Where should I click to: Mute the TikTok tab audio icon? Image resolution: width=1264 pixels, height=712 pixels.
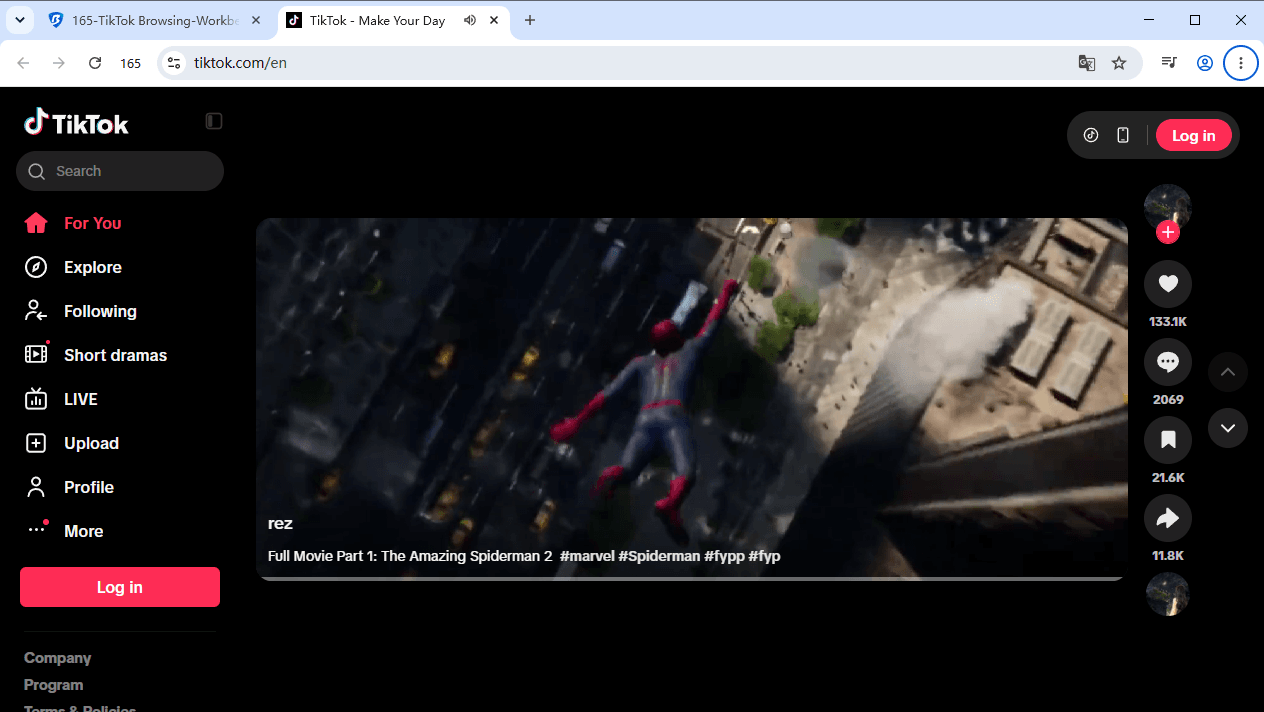pyautogui.click(x=471, y=20)
